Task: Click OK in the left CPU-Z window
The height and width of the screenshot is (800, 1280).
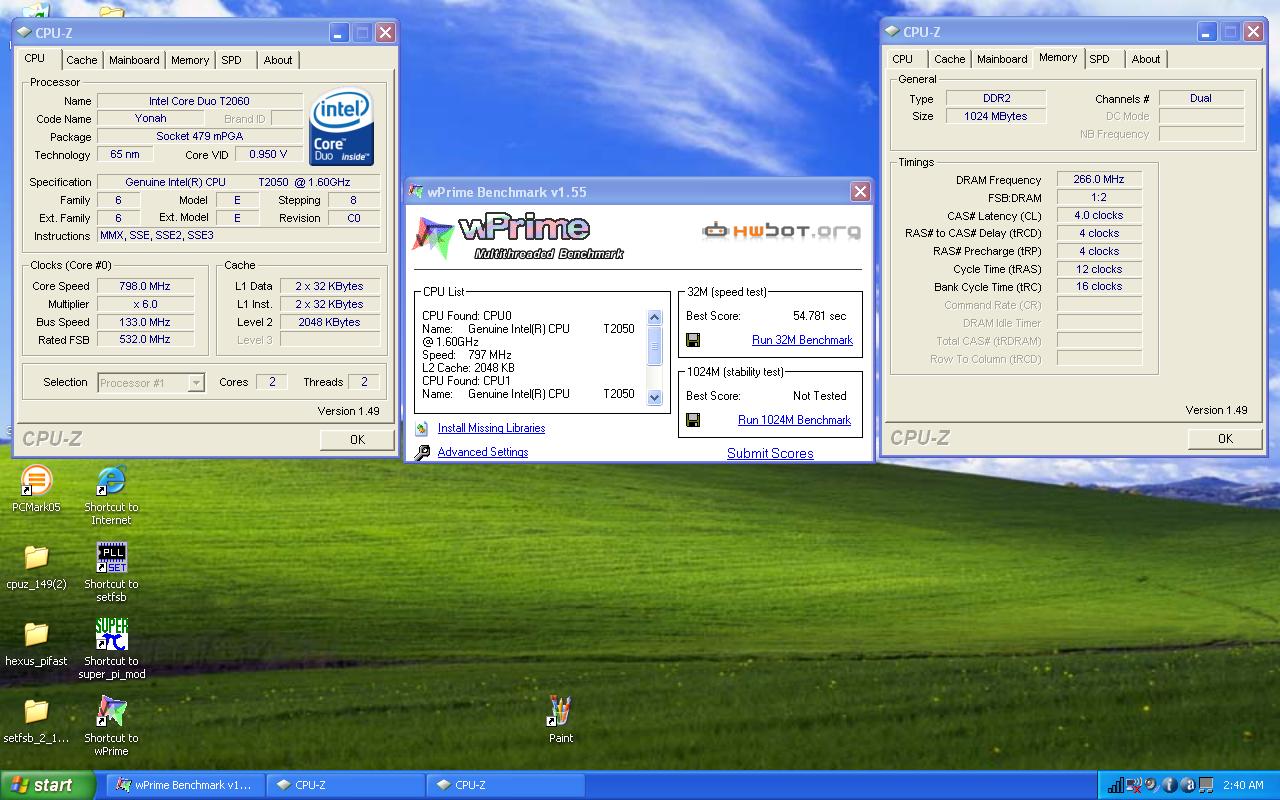Action: [357, 440]
